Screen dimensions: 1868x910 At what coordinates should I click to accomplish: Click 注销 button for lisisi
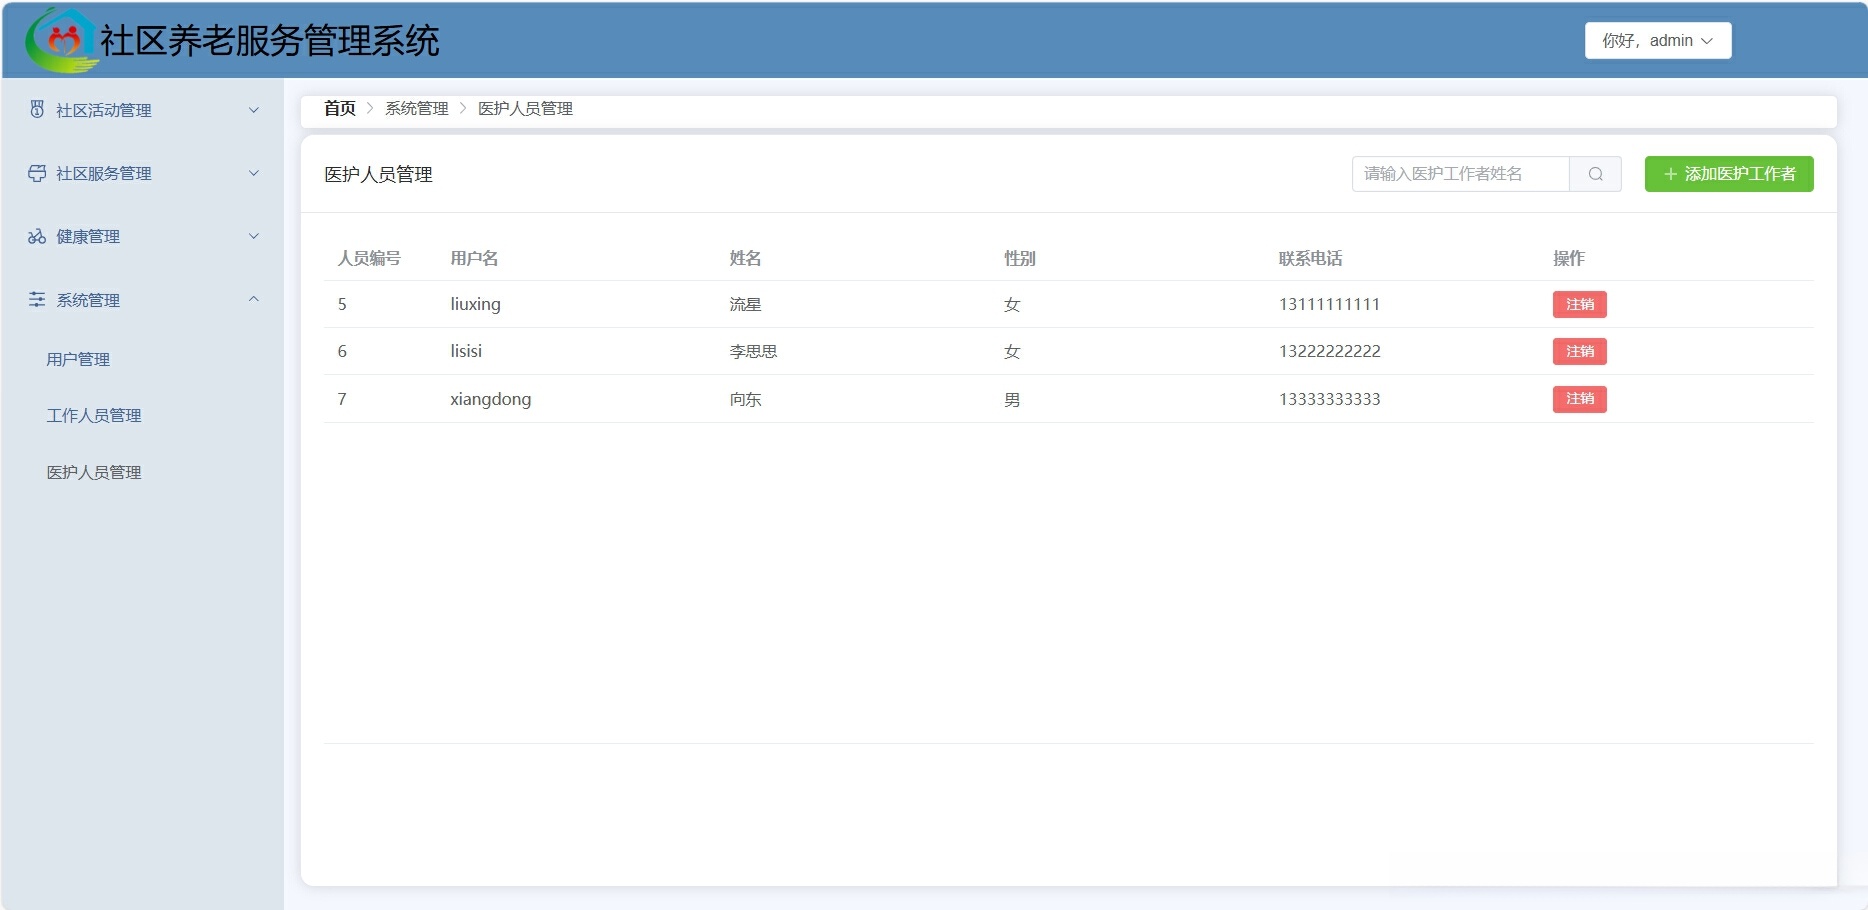click(x=1579, y=351)
